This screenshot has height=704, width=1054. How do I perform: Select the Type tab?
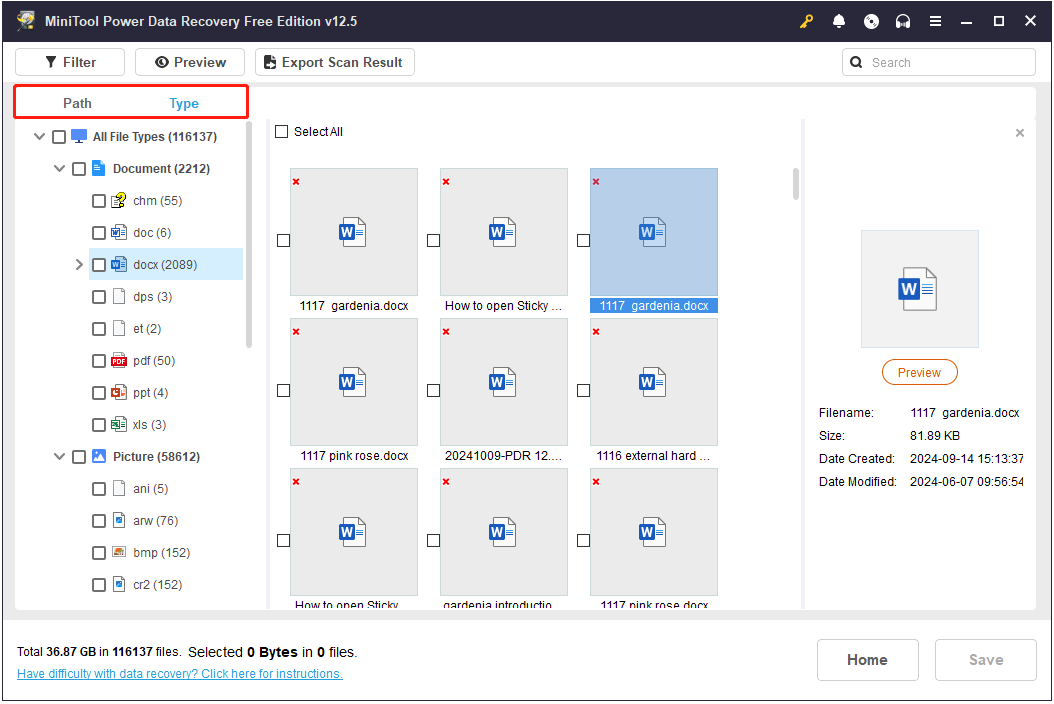coord(184,102)
